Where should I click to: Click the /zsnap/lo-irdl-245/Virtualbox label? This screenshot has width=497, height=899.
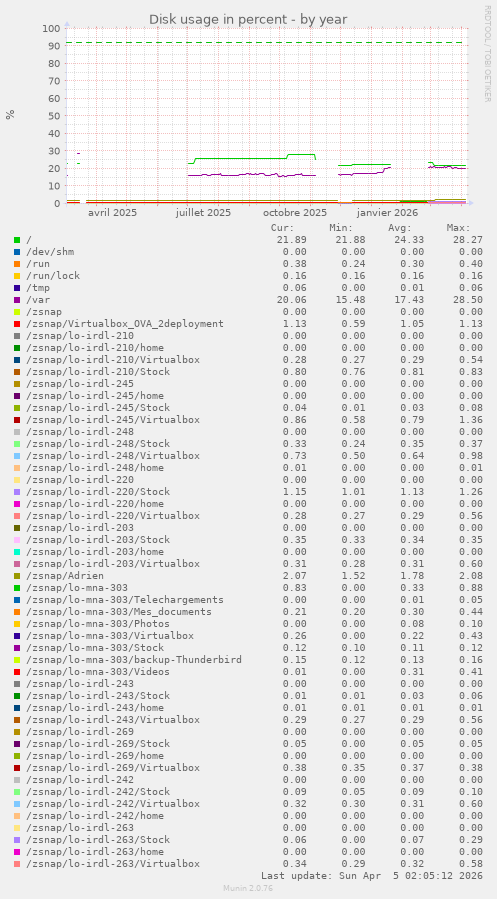[x=113, y=420]
